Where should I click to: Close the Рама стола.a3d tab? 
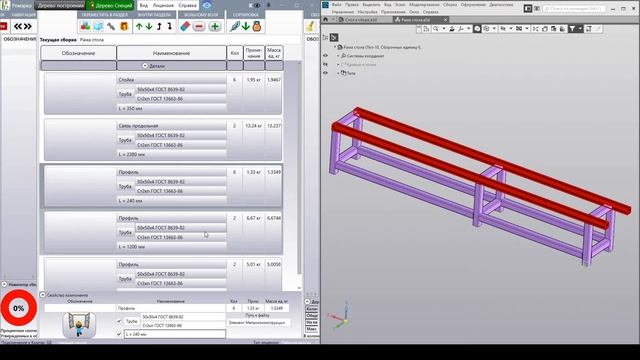point(445,19)
